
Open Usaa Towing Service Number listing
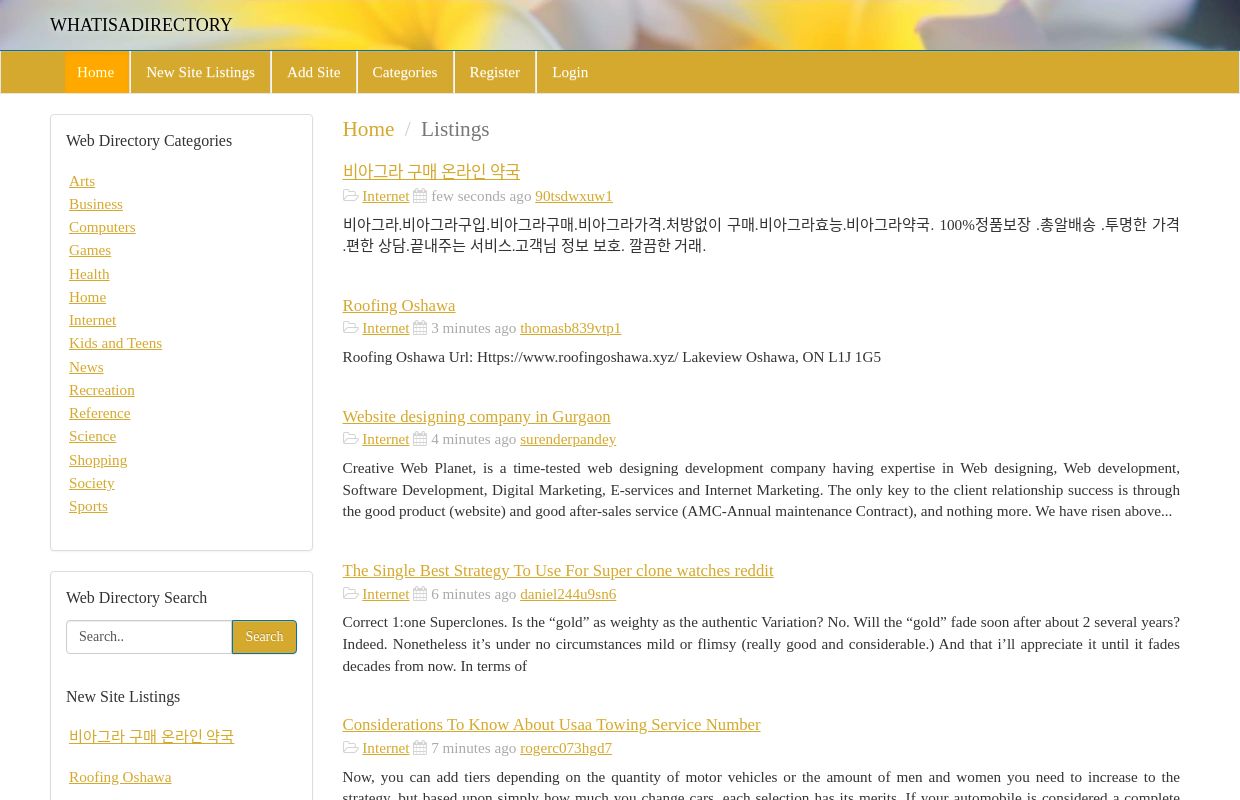[551, 725]
